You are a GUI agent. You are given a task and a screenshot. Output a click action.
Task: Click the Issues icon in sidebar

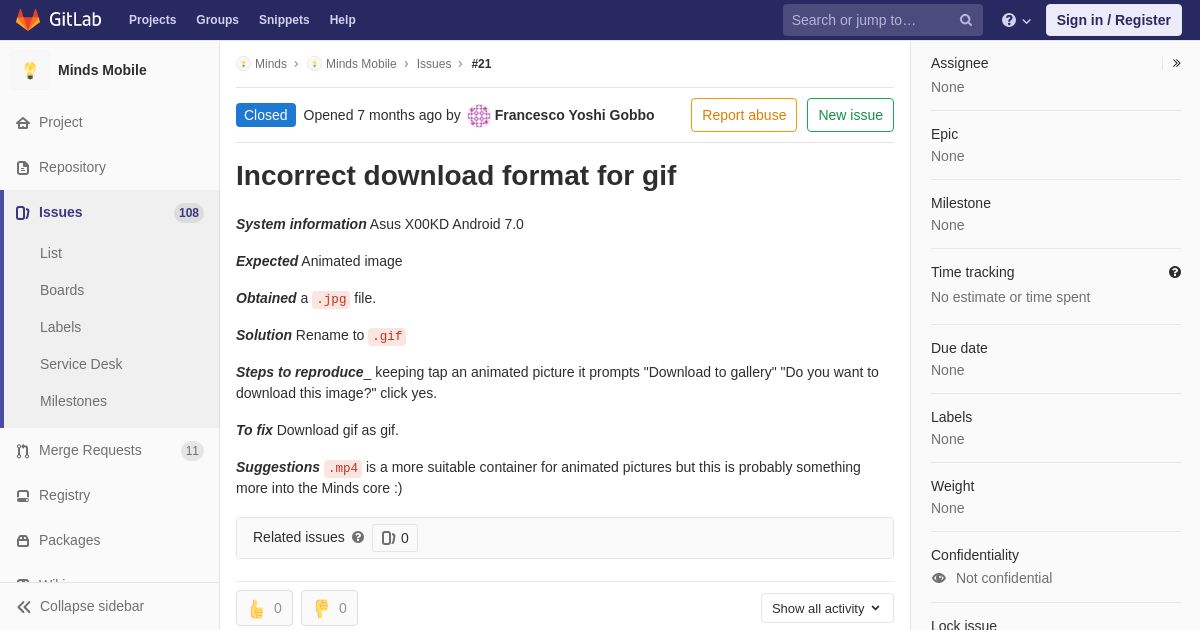(23, 213)
